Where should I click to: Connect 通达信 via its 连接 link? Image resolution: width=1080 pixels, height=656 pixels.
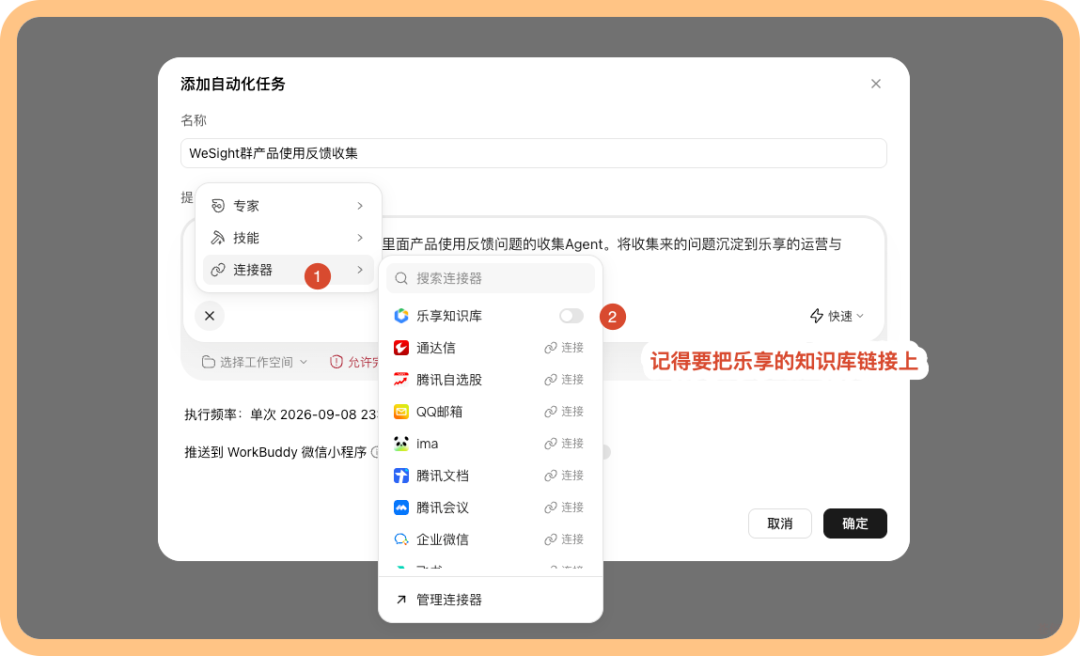pyautogui.click(x=564, y=347)
